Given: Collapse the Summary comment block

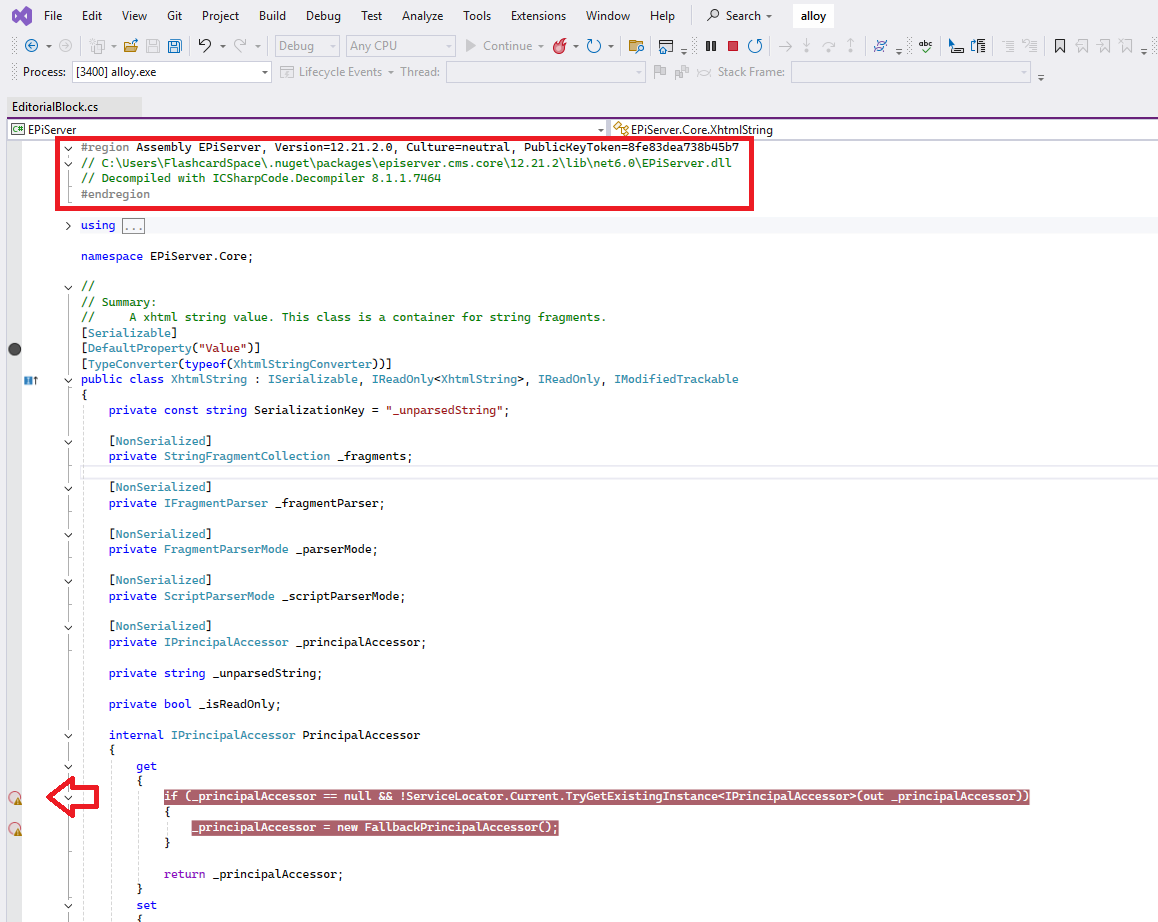Looking at the screenshot, I should tap(68, 287).
